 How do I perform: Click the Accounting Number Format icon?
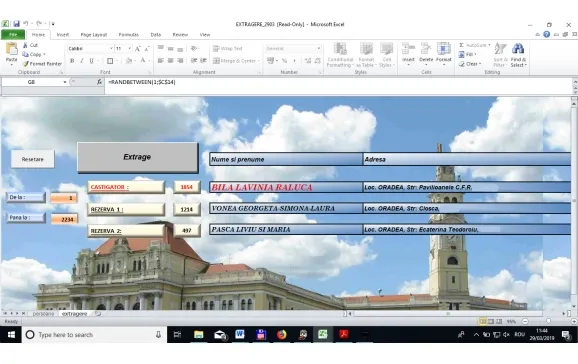pyautogui.click(x=271, y=60)
